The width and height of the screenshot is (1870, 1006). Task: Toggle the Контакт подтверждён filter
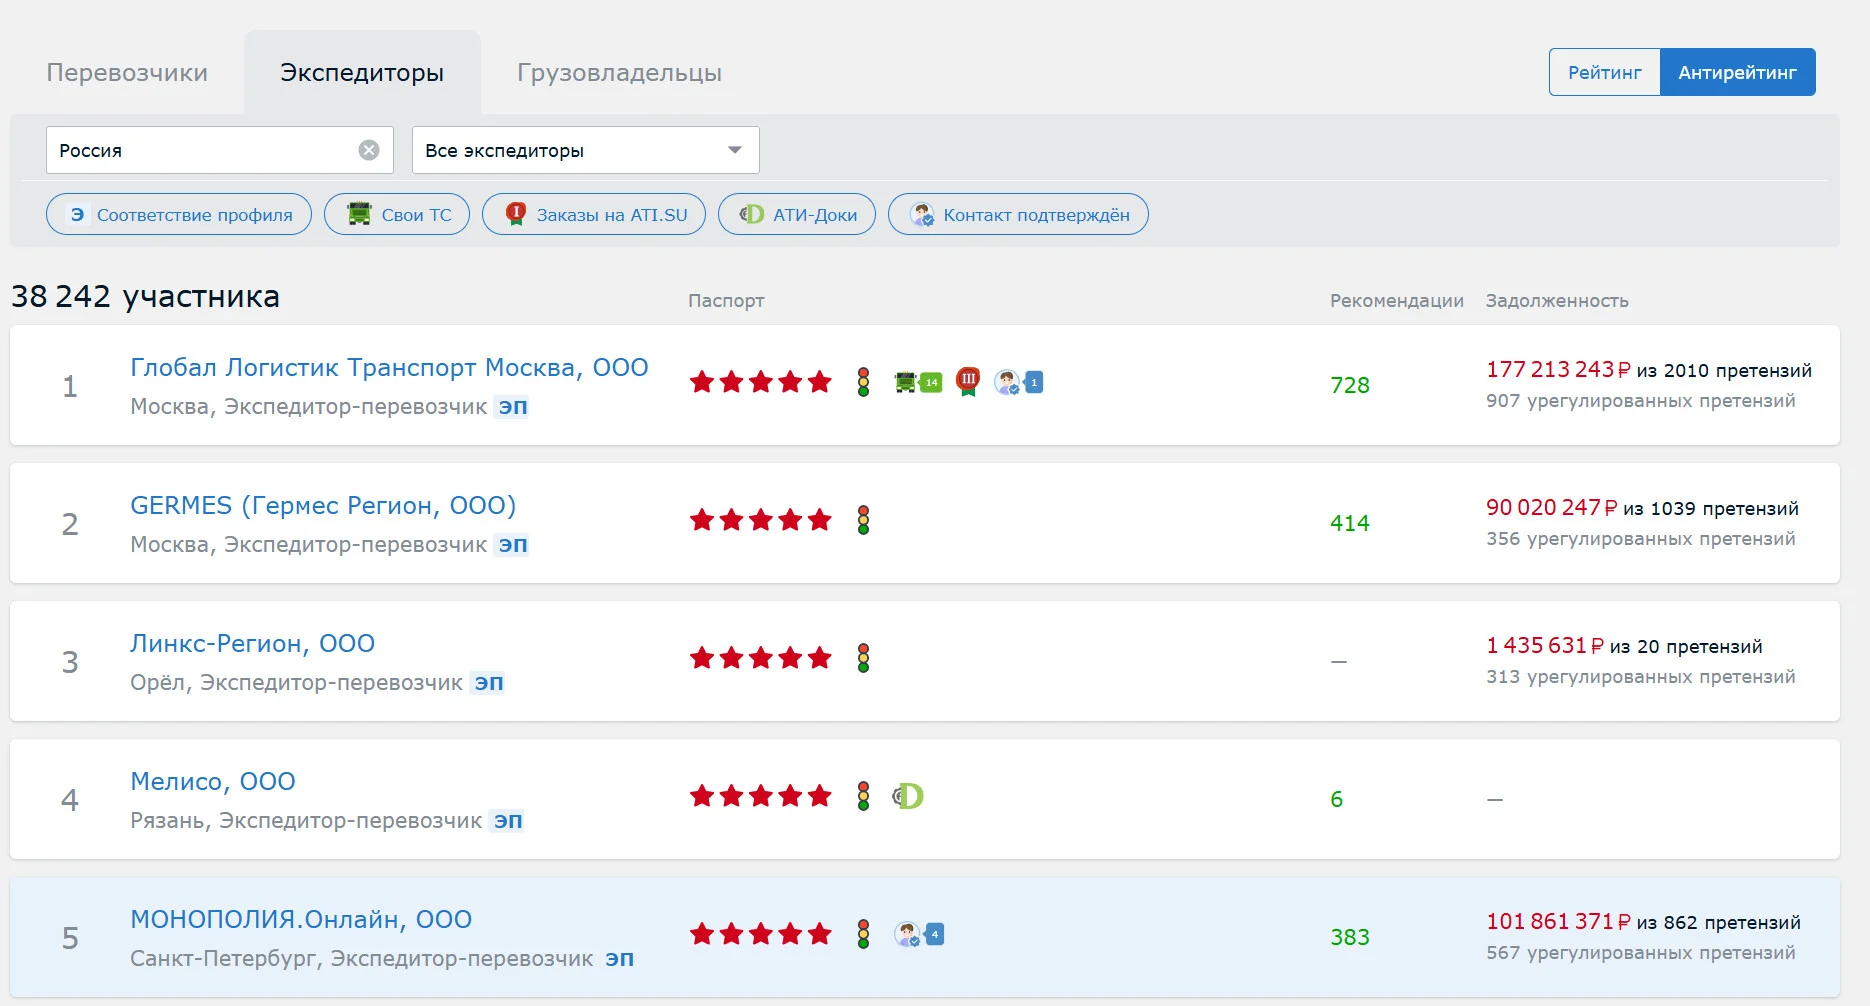tap(1018, 214)
